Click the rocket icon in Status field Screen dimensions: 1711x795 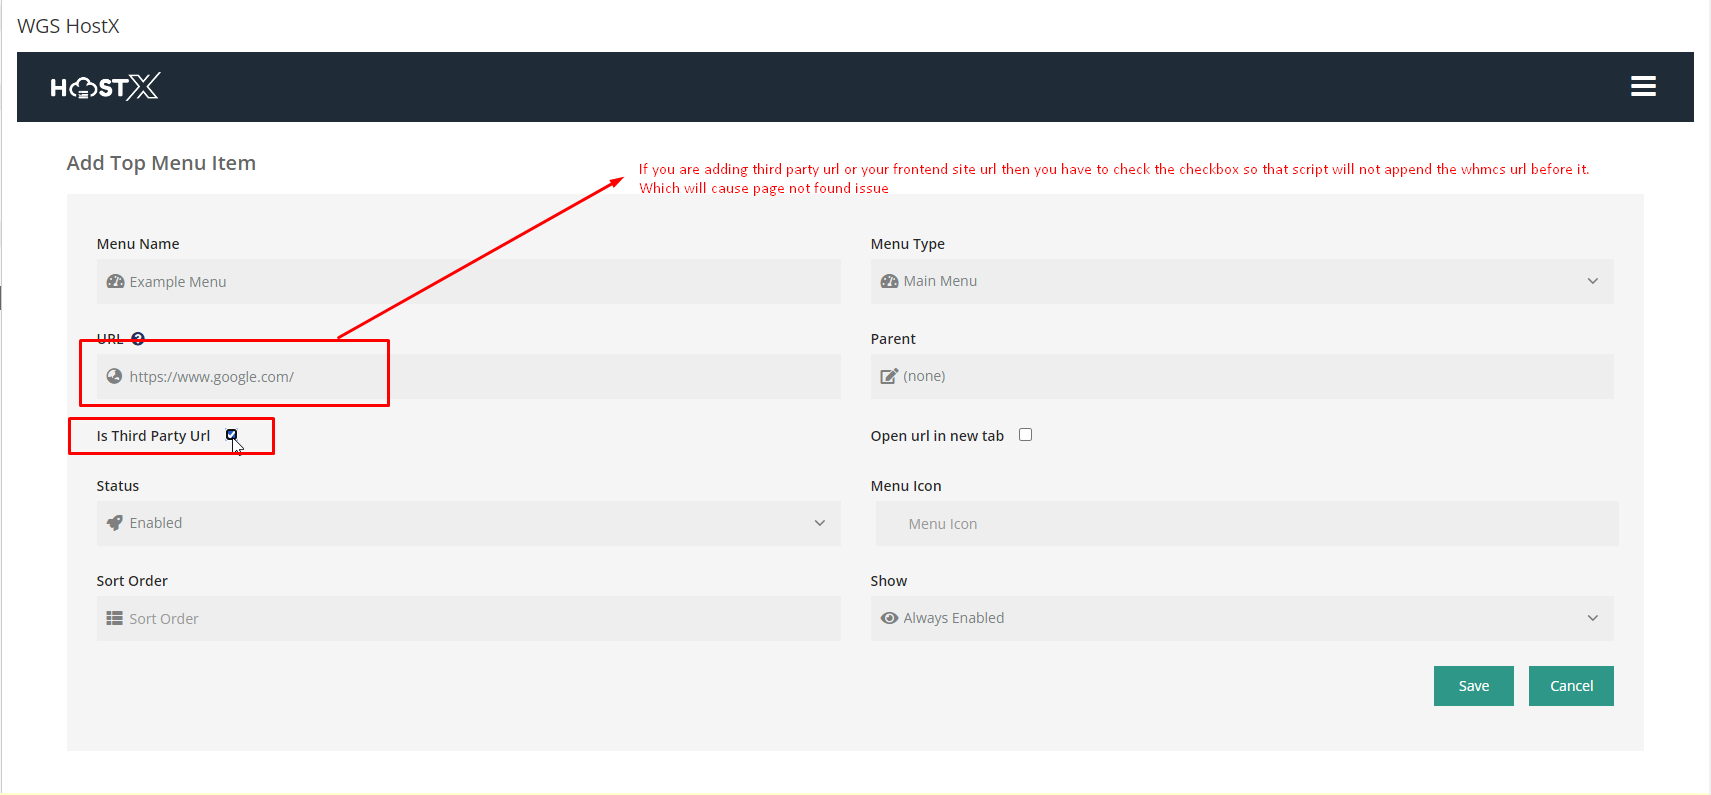115,523
